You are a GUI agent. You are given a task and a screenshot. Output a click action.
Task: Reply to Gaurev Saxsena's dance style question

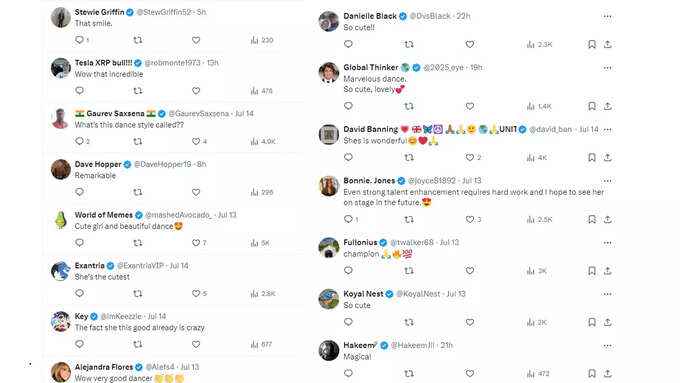click(79, 141)
